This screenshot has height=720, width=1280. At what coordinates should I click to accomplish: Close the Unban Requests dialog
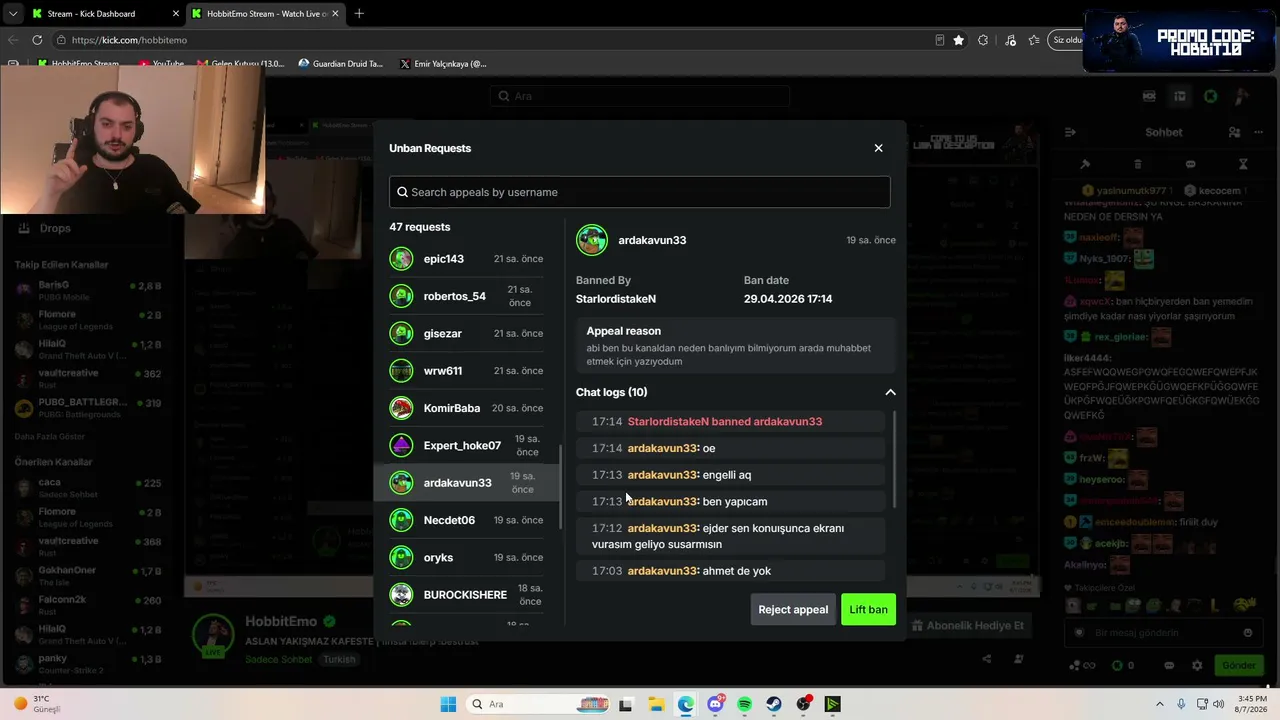(878, 148)
